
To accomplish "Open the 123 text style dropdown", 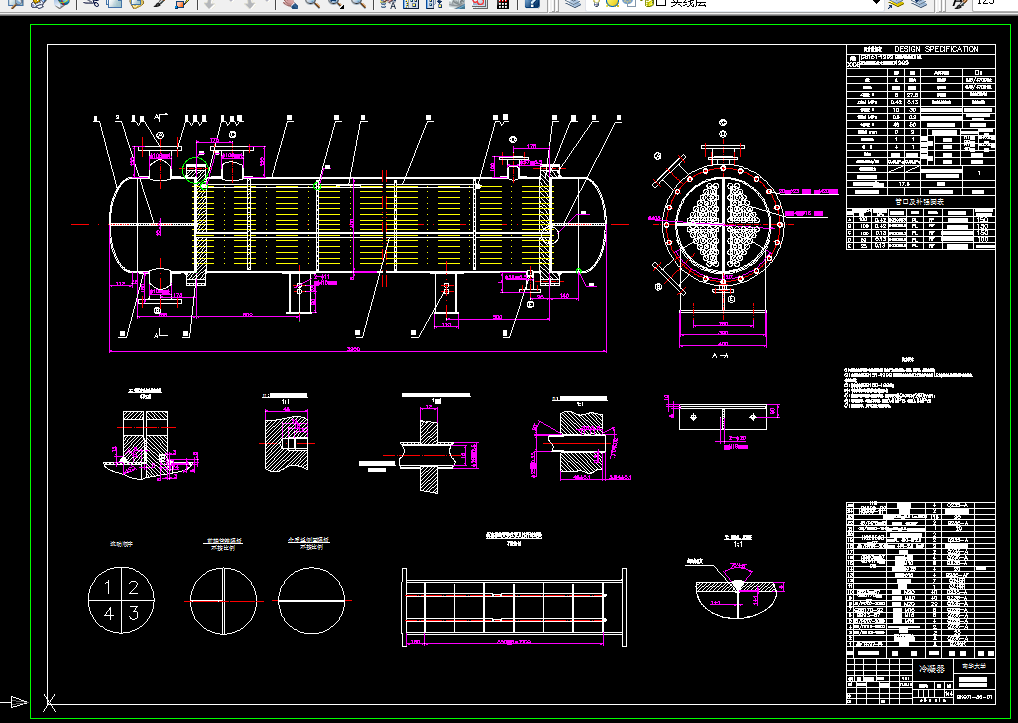I will [993, 3].
